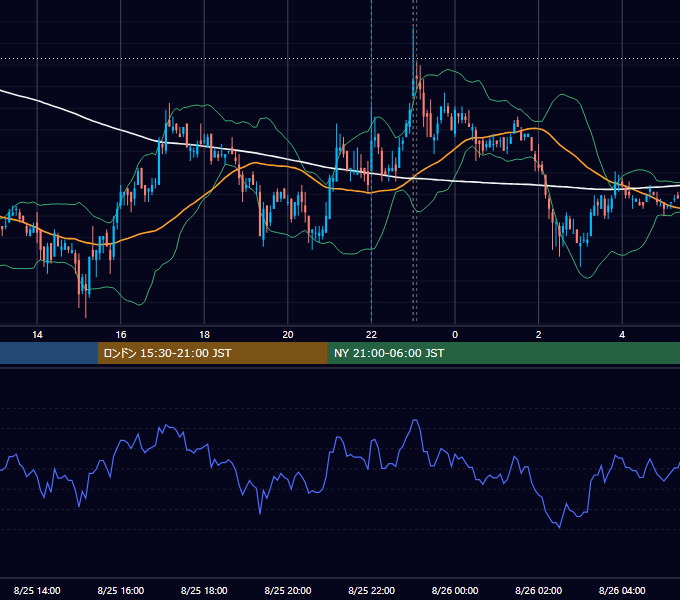Click the blue oscillator line's highest peak
The image size is (680, 600).
point(415,420)
